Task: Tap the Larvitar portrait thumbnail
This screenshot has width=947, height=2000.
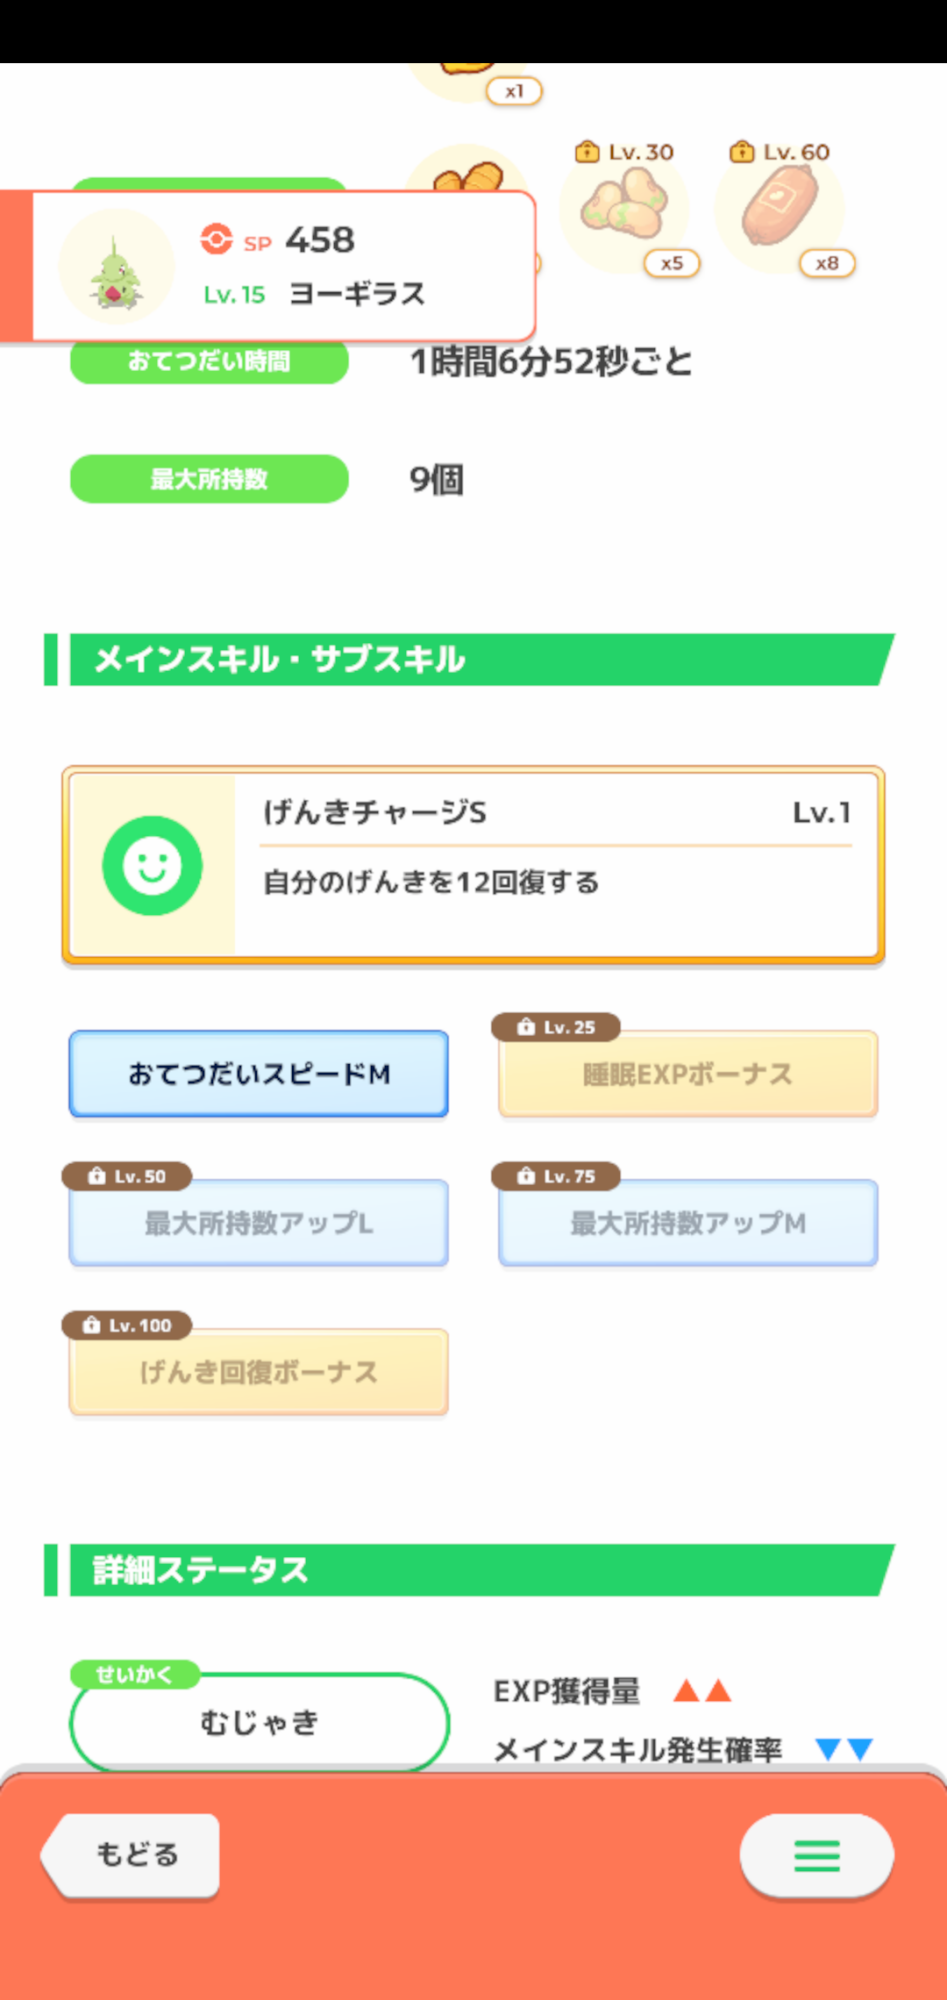Action: coord(117,267)
